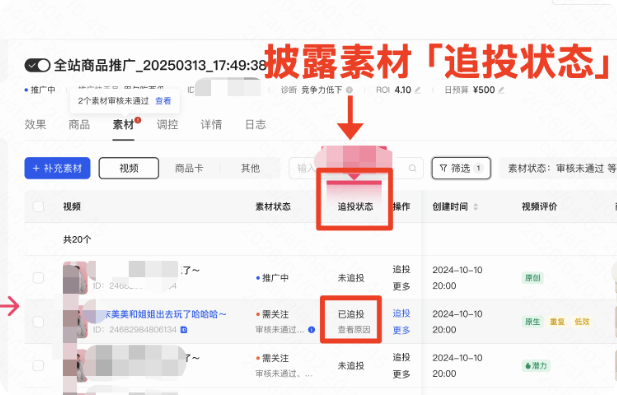Toggle the 全站商品推广 campaign switch
Image resolution: width=617 pixels, height=395 pixels.
pos(37,65)
